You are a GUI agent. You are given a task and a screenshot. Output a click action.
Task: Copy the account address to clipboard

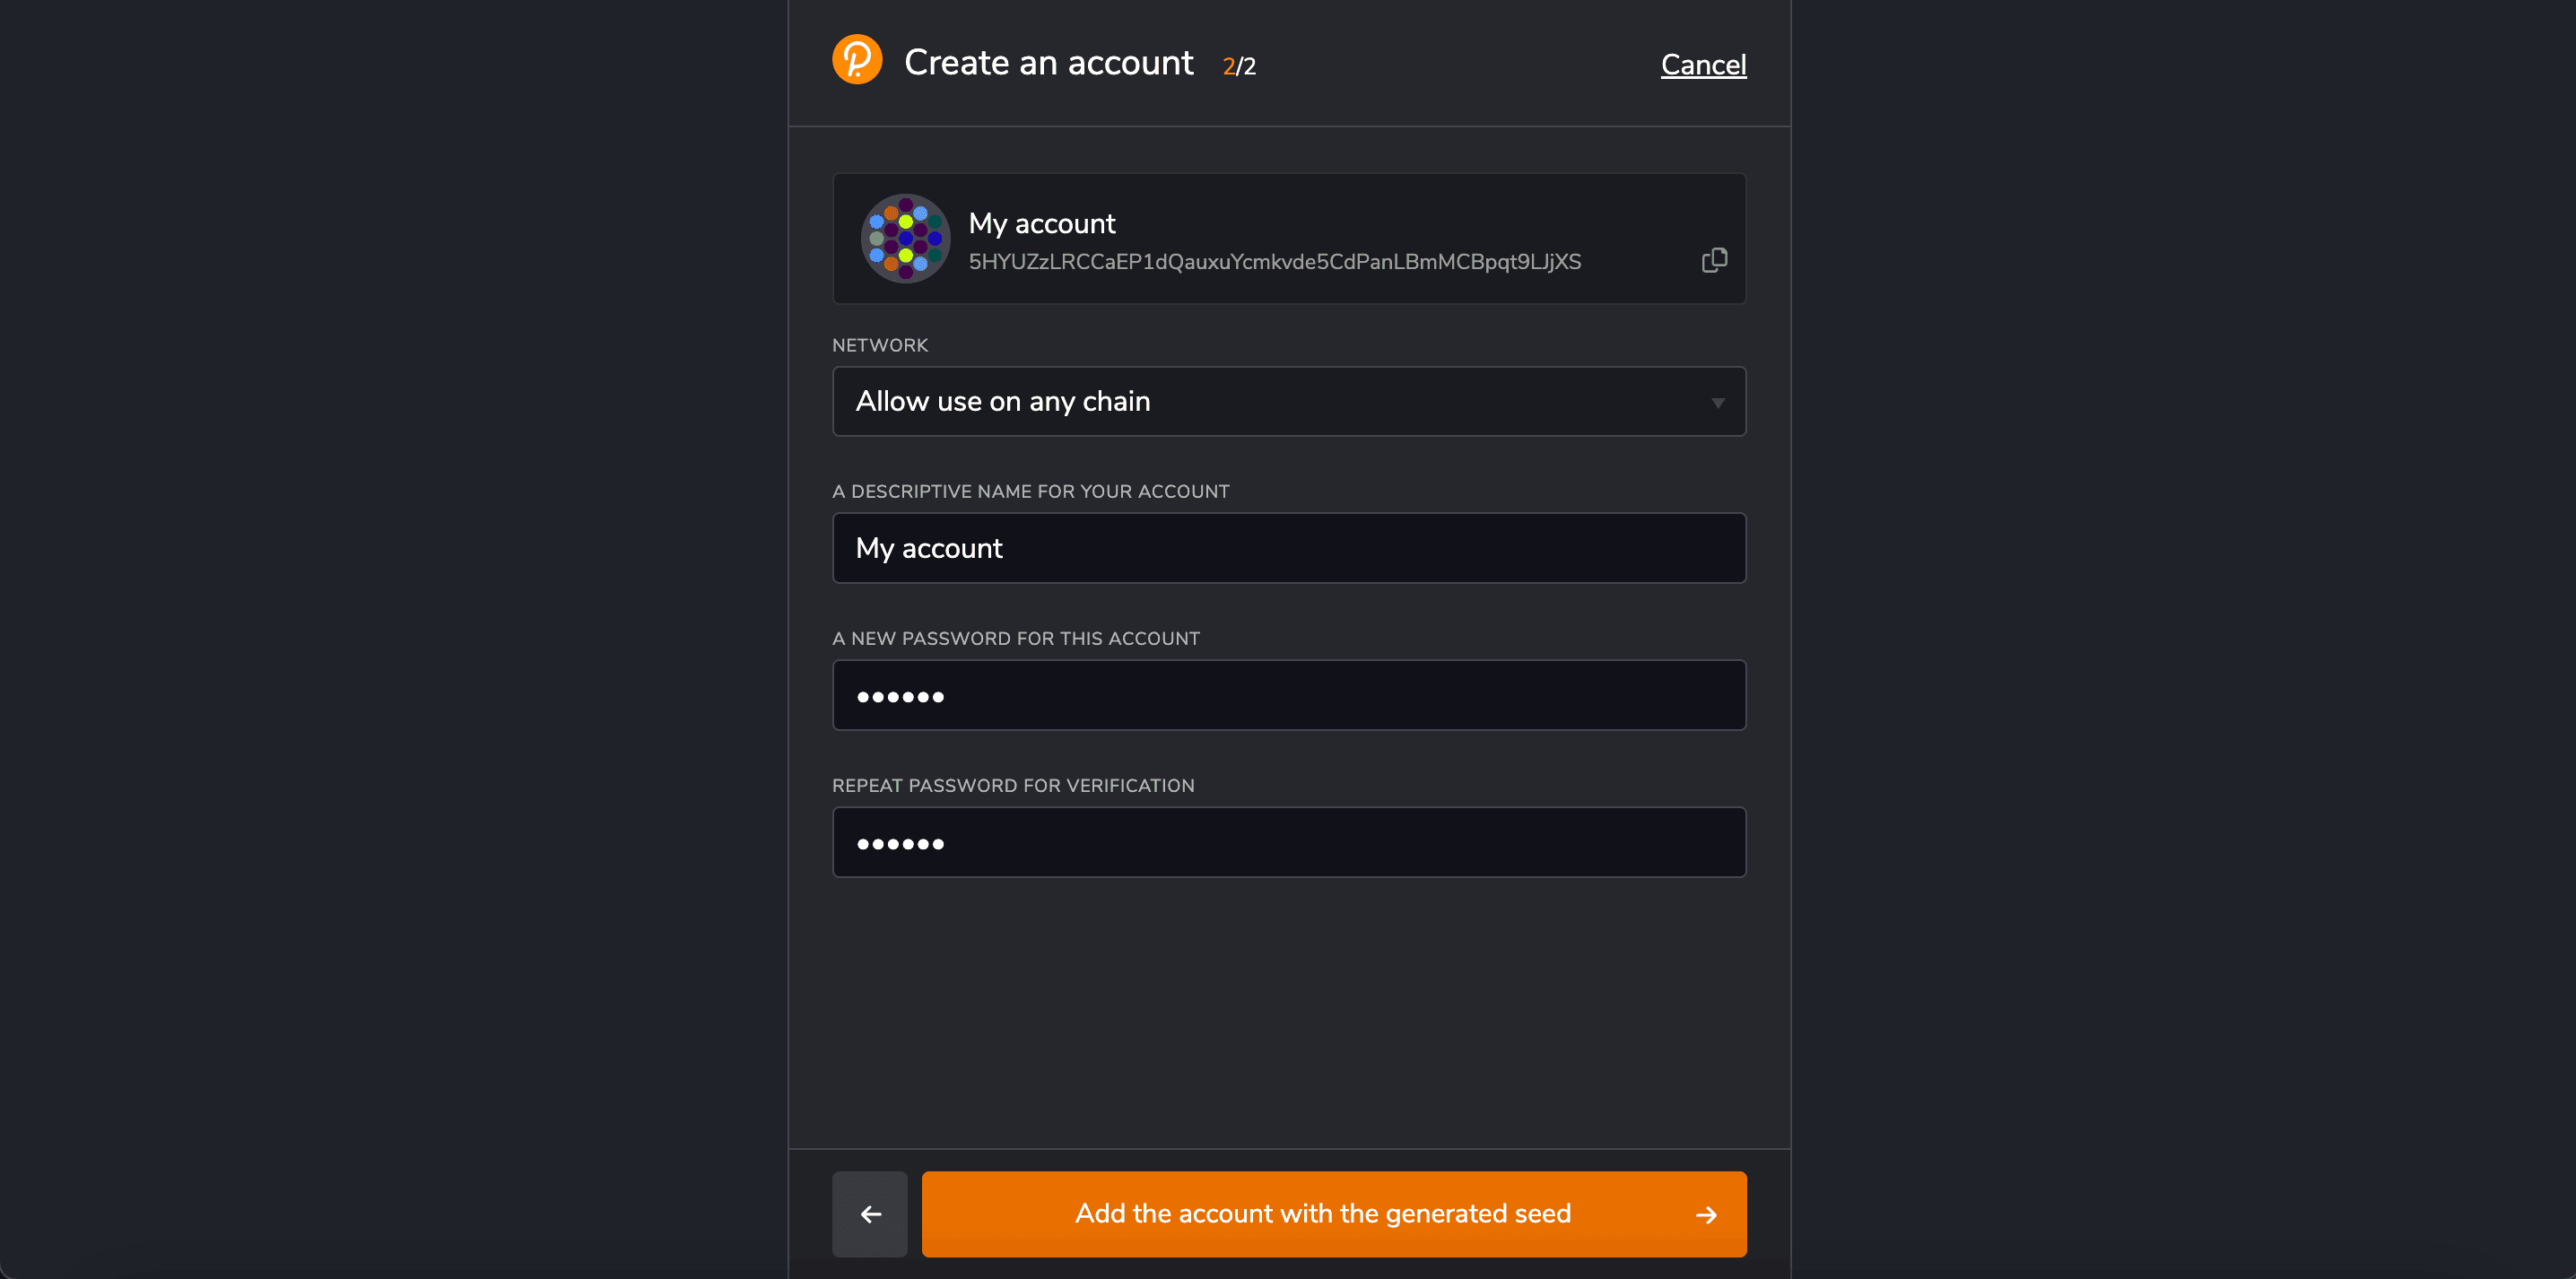(1714, 260)
